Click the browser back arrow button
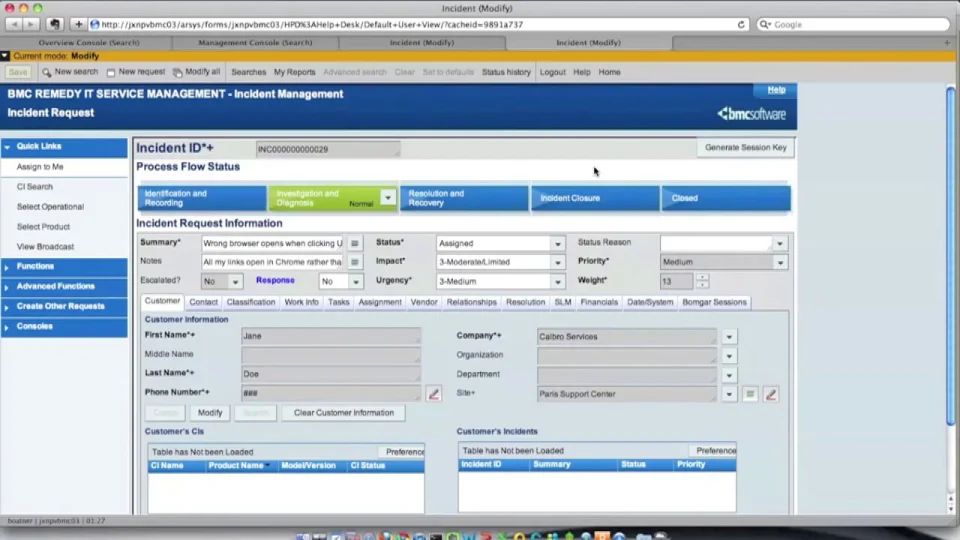The image size is (960, 540). coord(14,24)
